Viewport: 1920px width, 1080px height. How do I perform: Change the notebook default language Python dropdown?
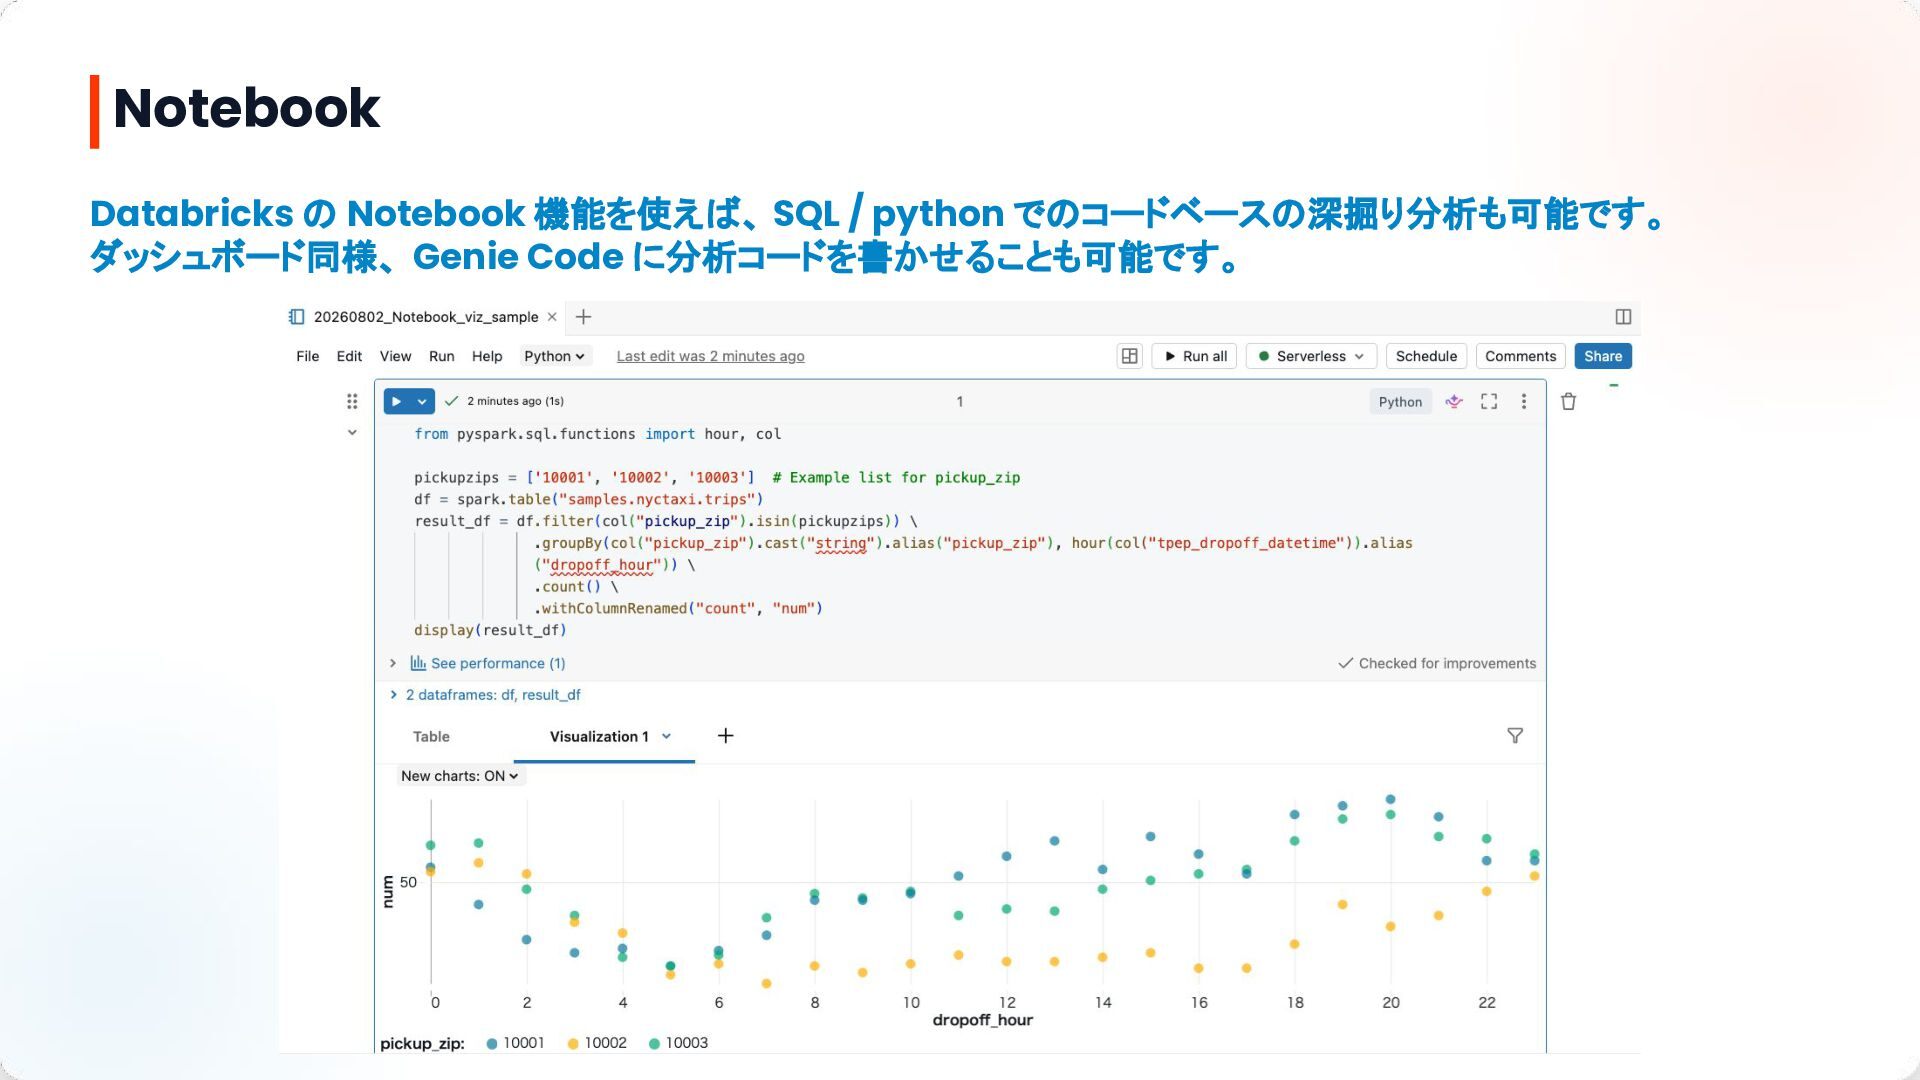point(554,356)
